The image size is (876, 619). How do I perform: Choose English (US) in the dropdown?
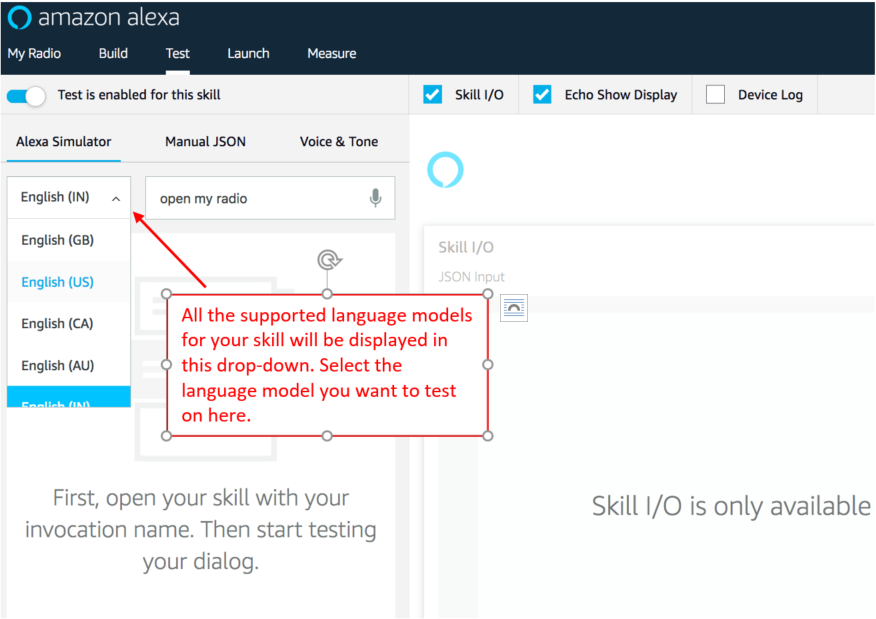pos(58,282)
